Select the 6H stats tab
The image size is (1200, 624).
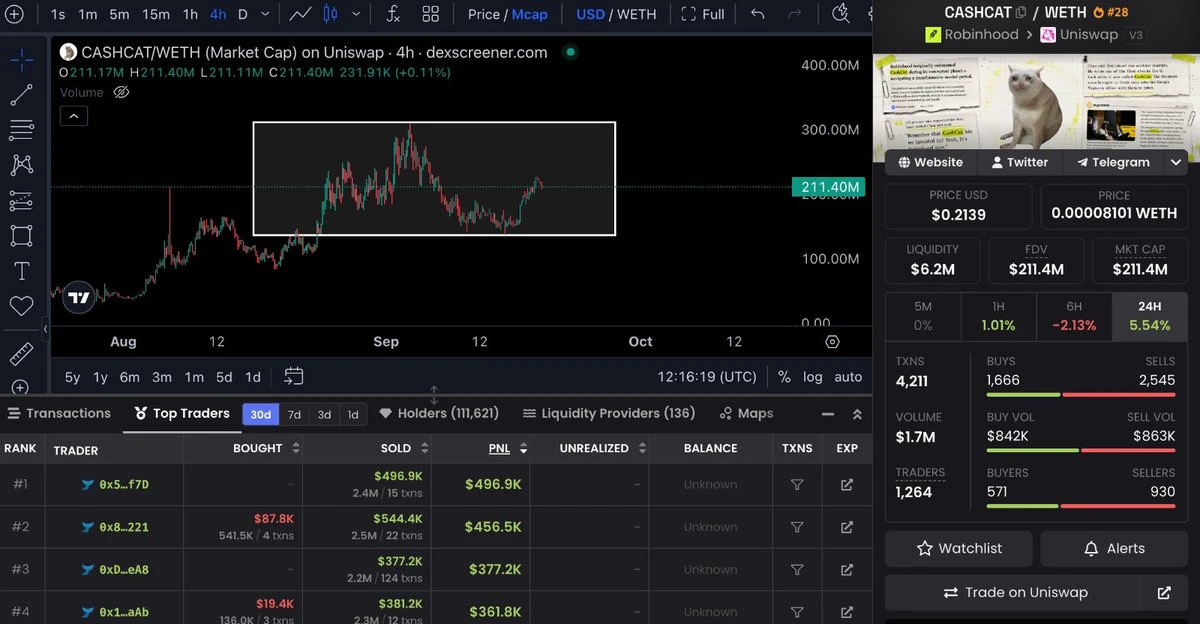(1074, 316)
